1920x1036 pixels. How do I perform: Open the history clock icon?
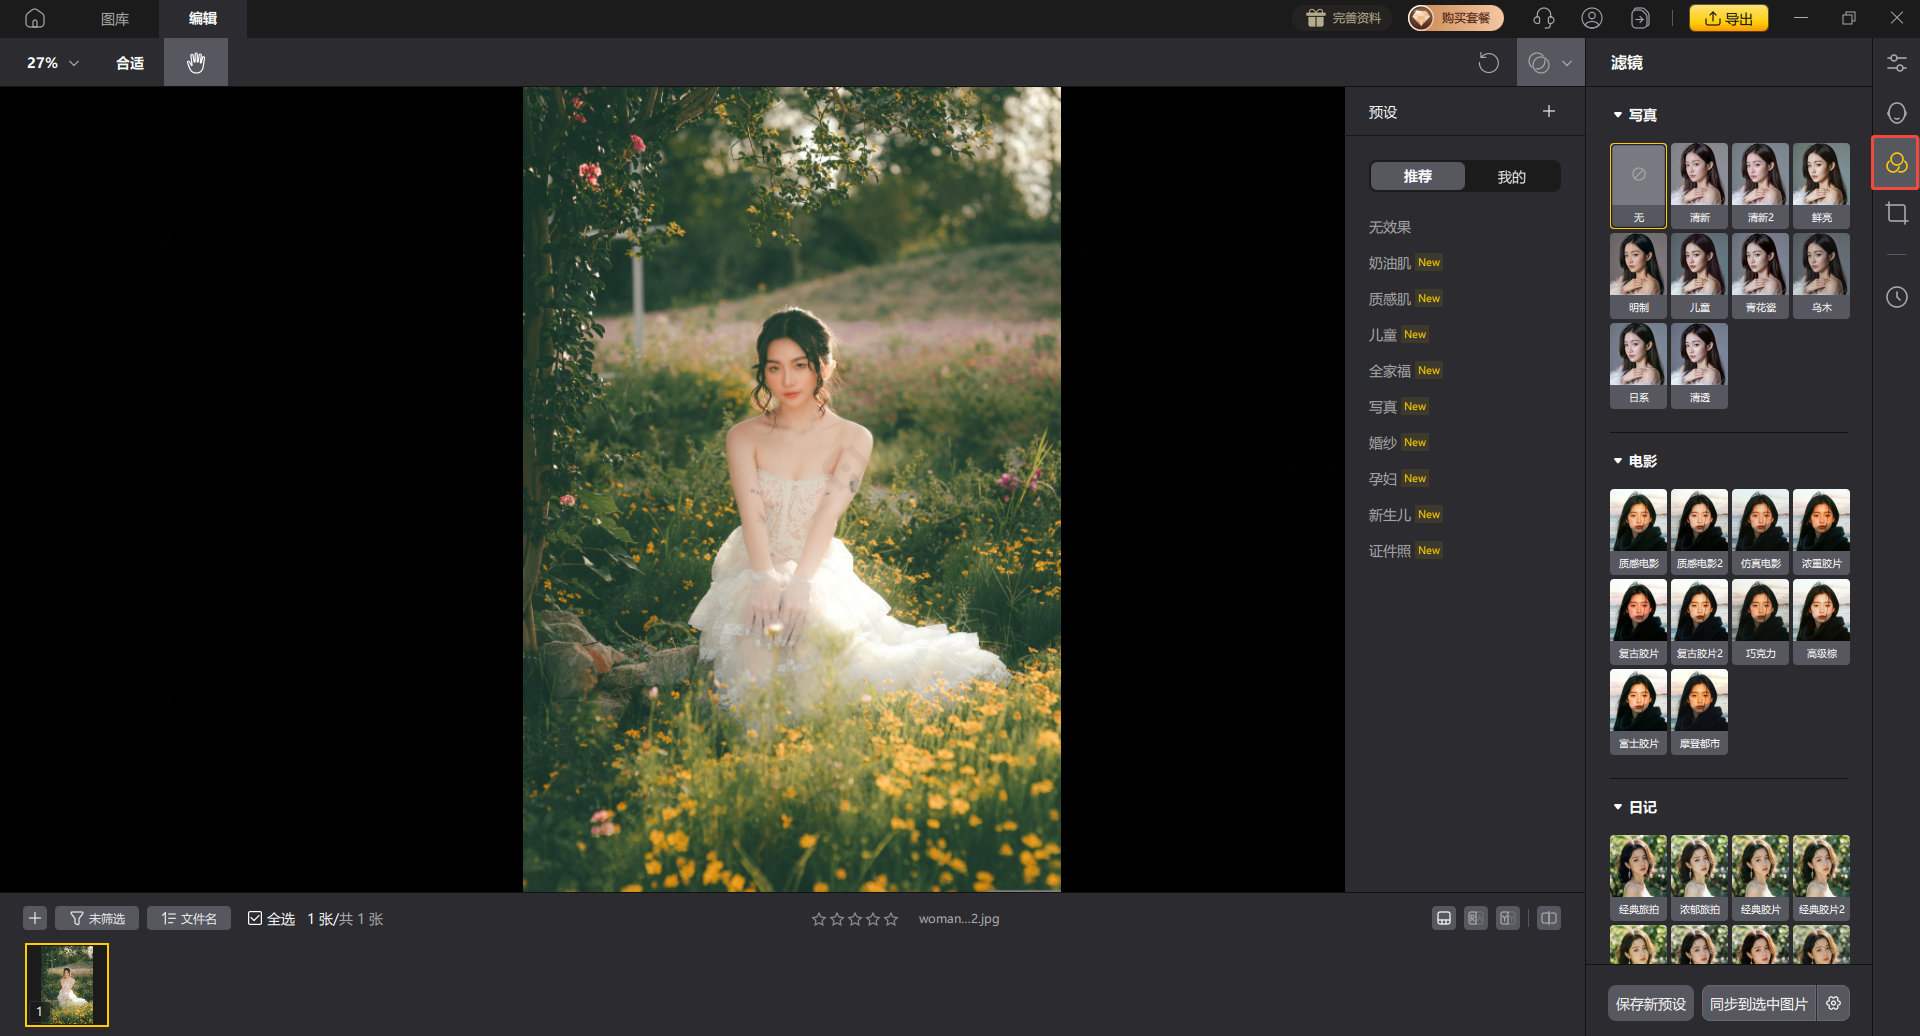pyautogui.click(x=1896, y=297)
